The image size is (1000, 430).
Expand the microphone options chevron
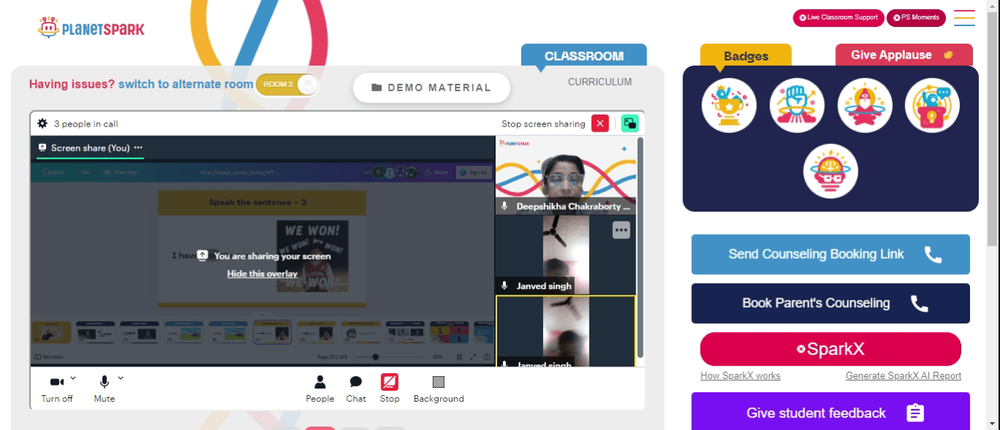(x=121, y=378)
